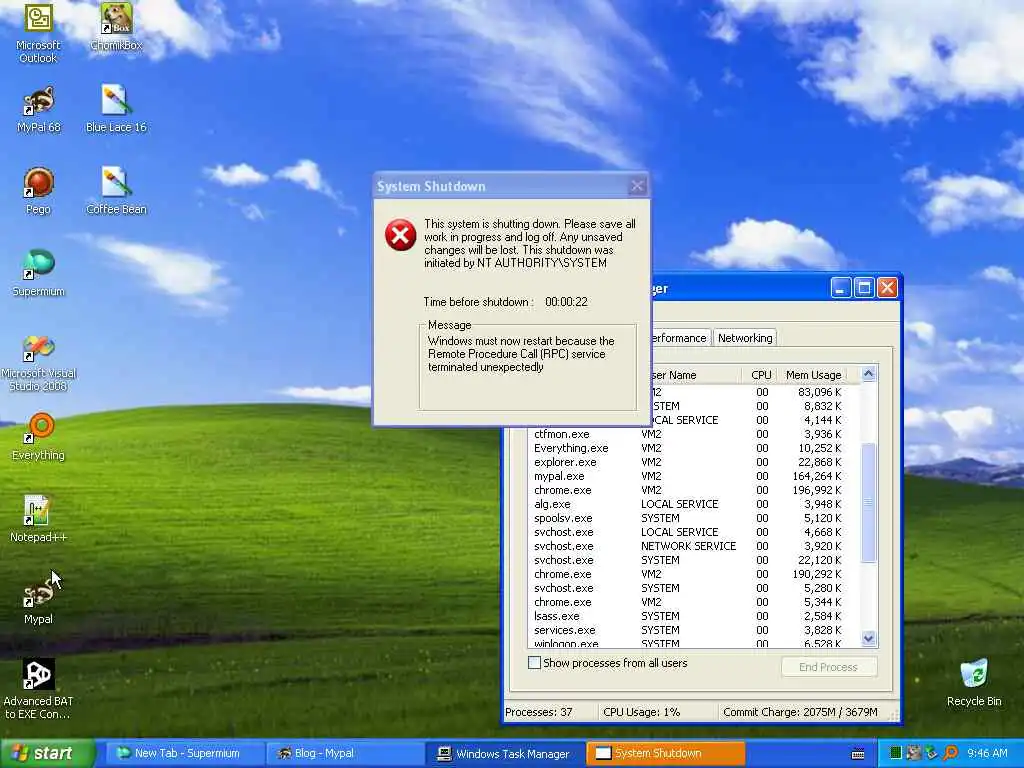This screenshot has height=768, width=1024.
Task: Maximize the Task Manager window
Action: tap(864, 288)
